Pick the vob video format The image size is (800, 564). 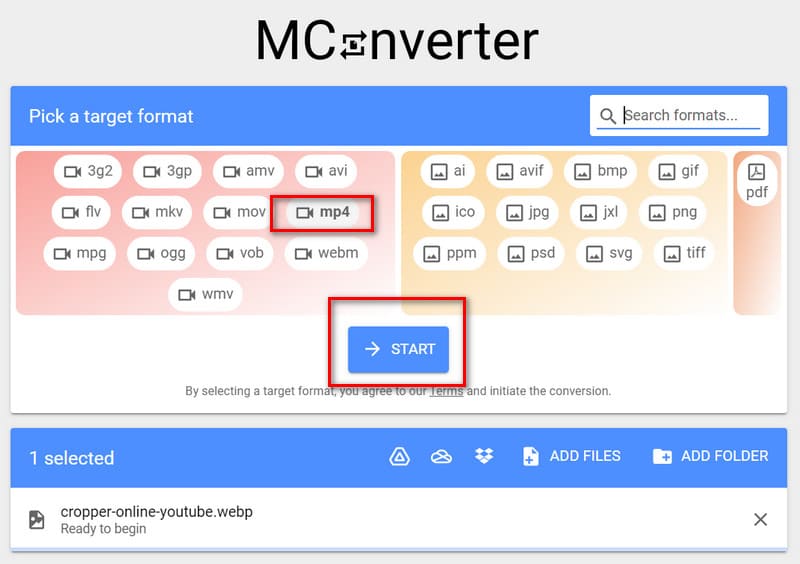coord(240,254)
